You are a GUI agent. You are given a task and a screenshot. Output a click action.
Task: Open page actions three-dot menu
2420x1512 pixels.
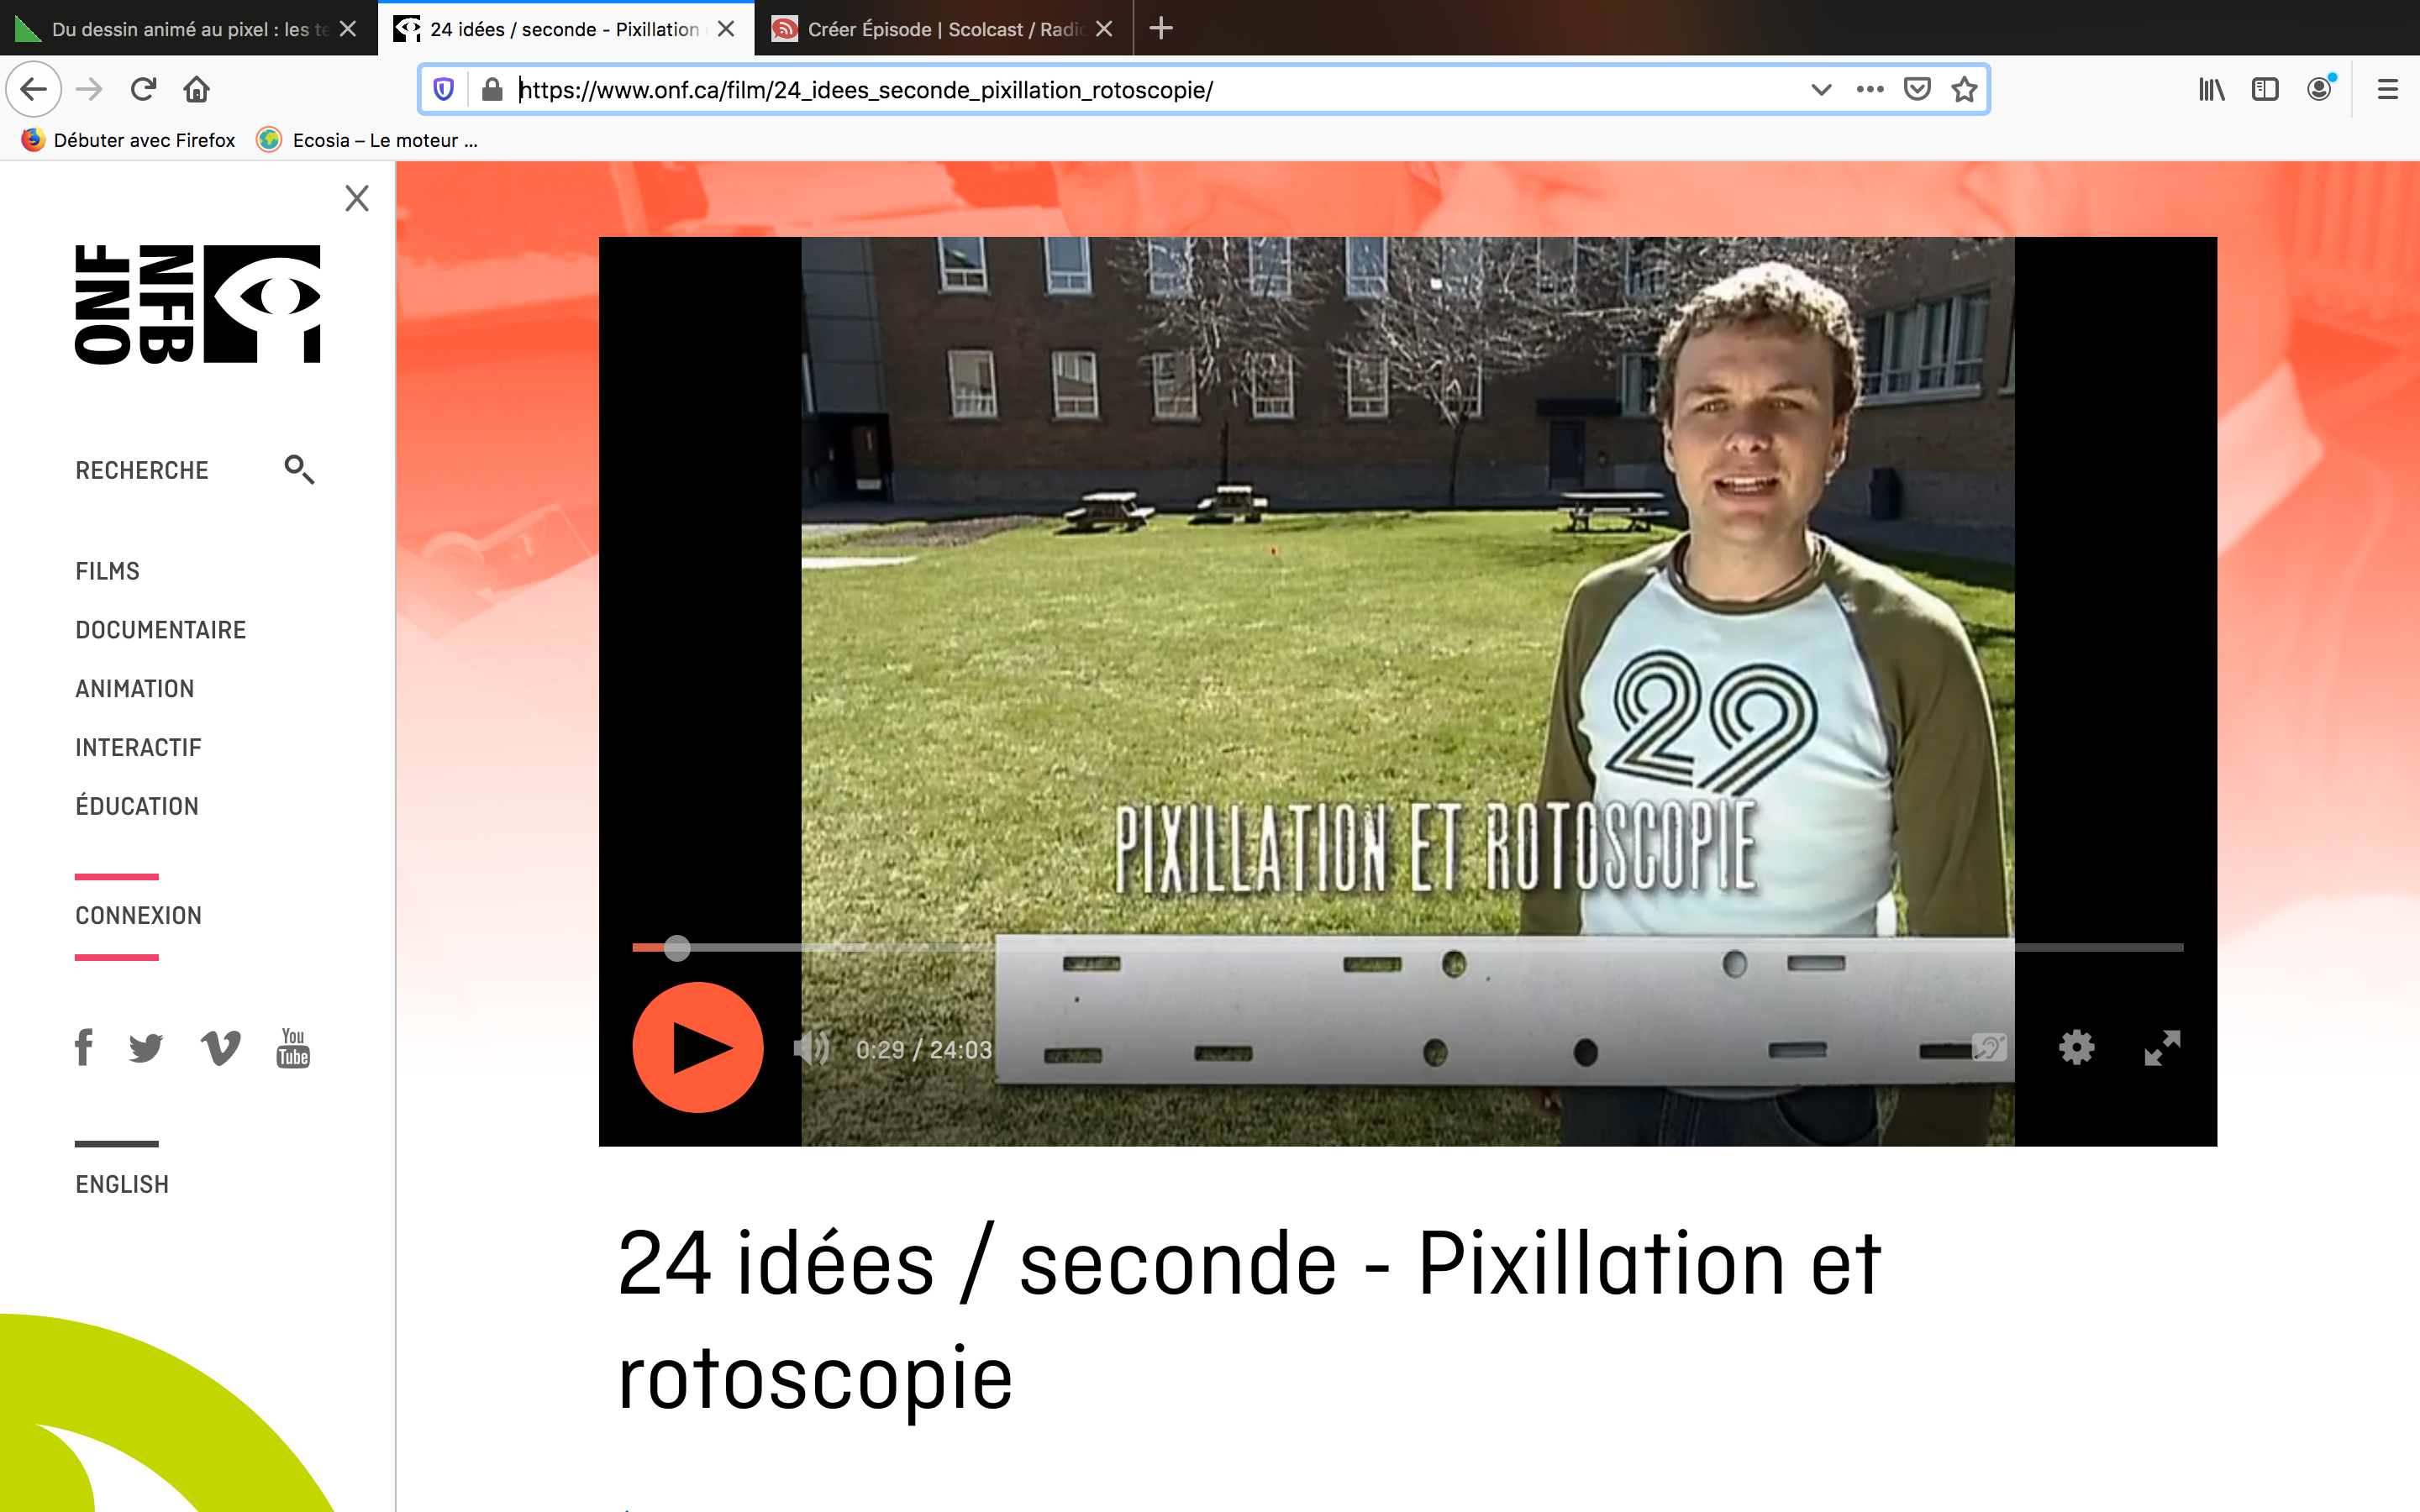tap(1869, 90)
